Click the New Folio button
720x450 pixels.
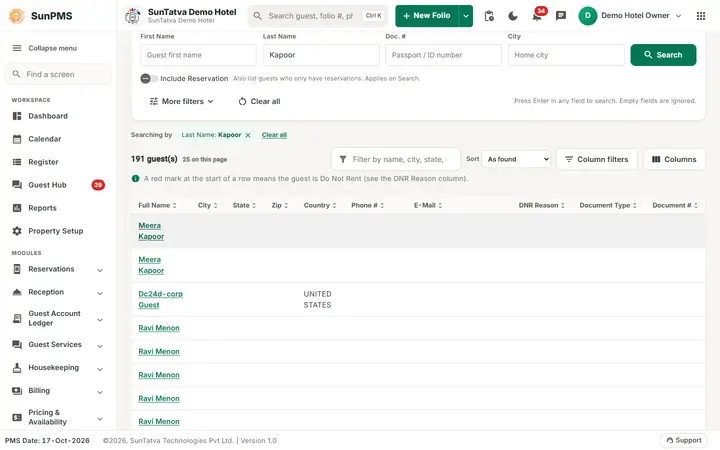[x=427, y=16]
